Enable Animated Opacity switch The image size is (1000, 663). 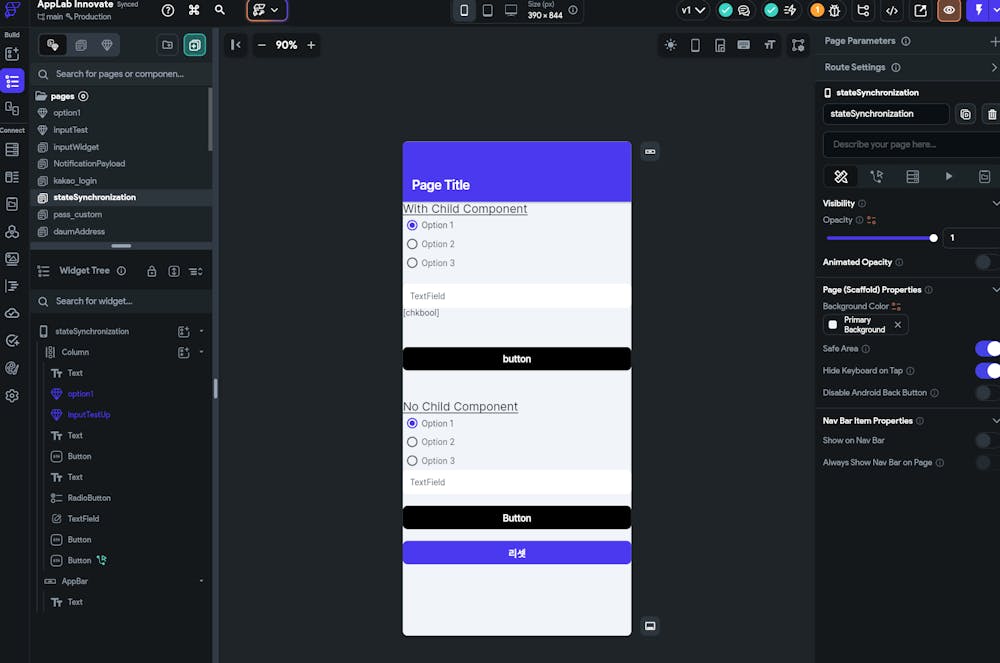click(x=987, y=262)
